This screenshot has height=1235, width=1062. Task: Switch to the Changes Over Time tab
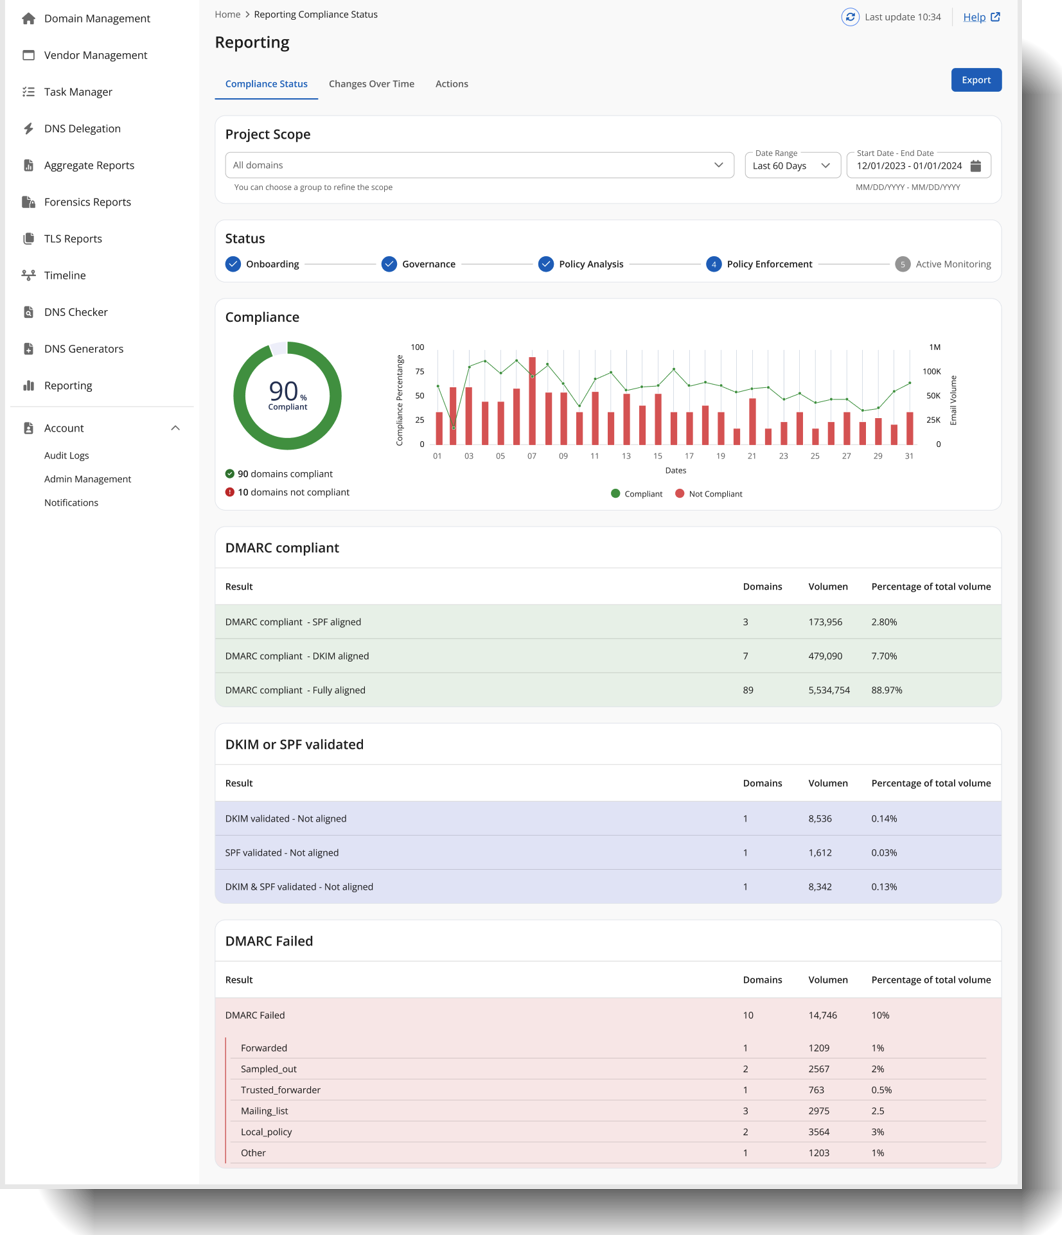[371, 84]
